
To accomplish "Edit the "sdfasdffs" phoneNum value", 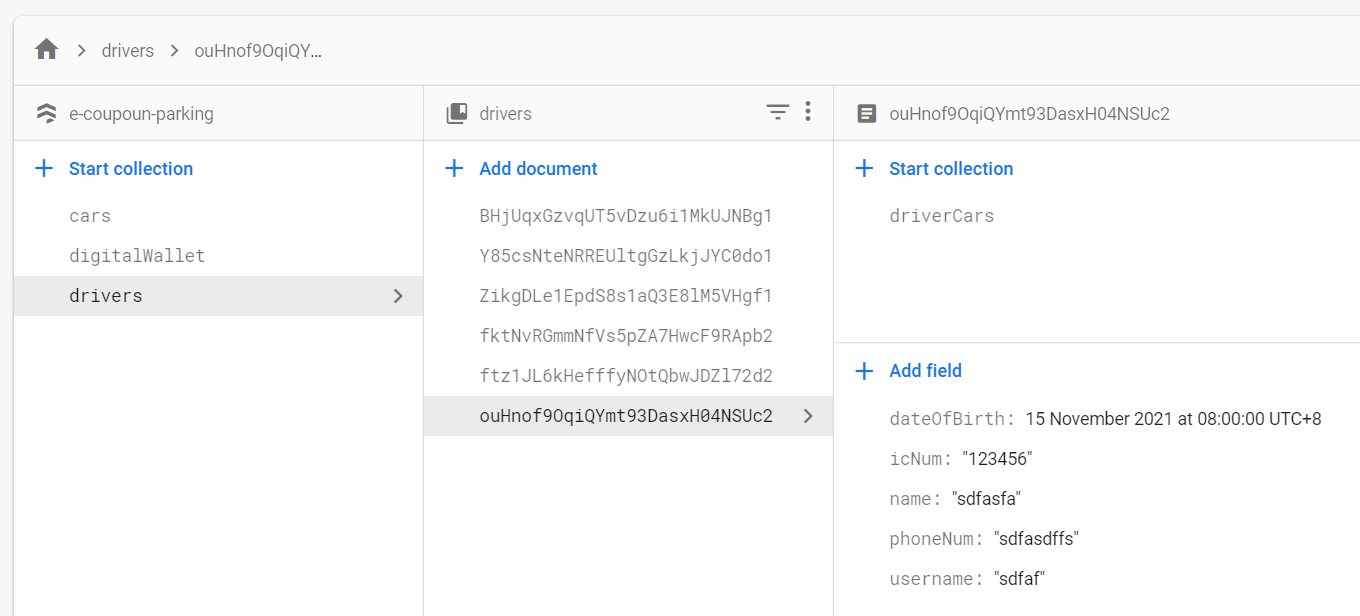I will (x=1036, y=539).
